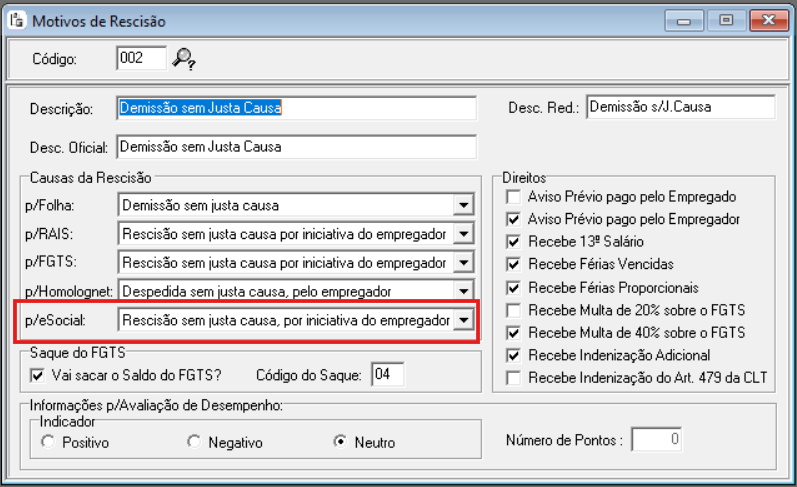This screenshot has height=487, width=797.
Task: Open the p/Folha dropdown list
Action: [x=462, y=206]
